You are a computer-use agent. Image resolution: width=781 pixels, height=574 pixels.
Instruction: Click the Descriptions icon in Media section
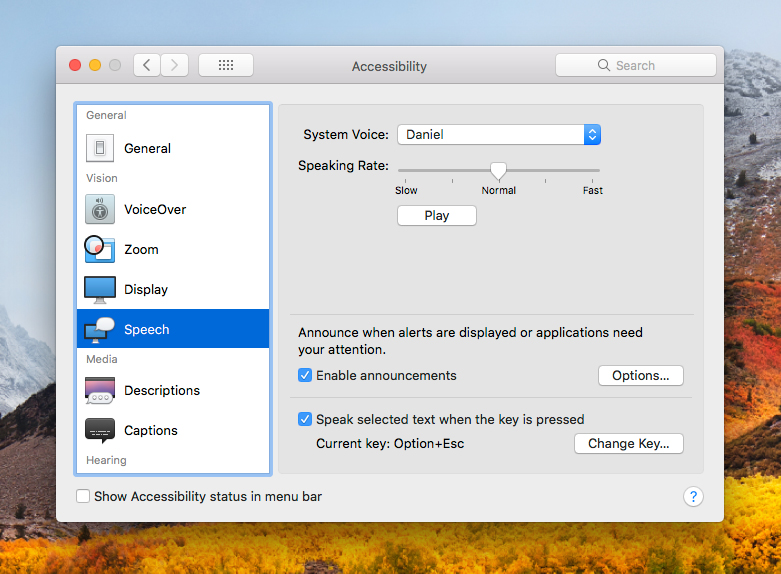[100, 390]
